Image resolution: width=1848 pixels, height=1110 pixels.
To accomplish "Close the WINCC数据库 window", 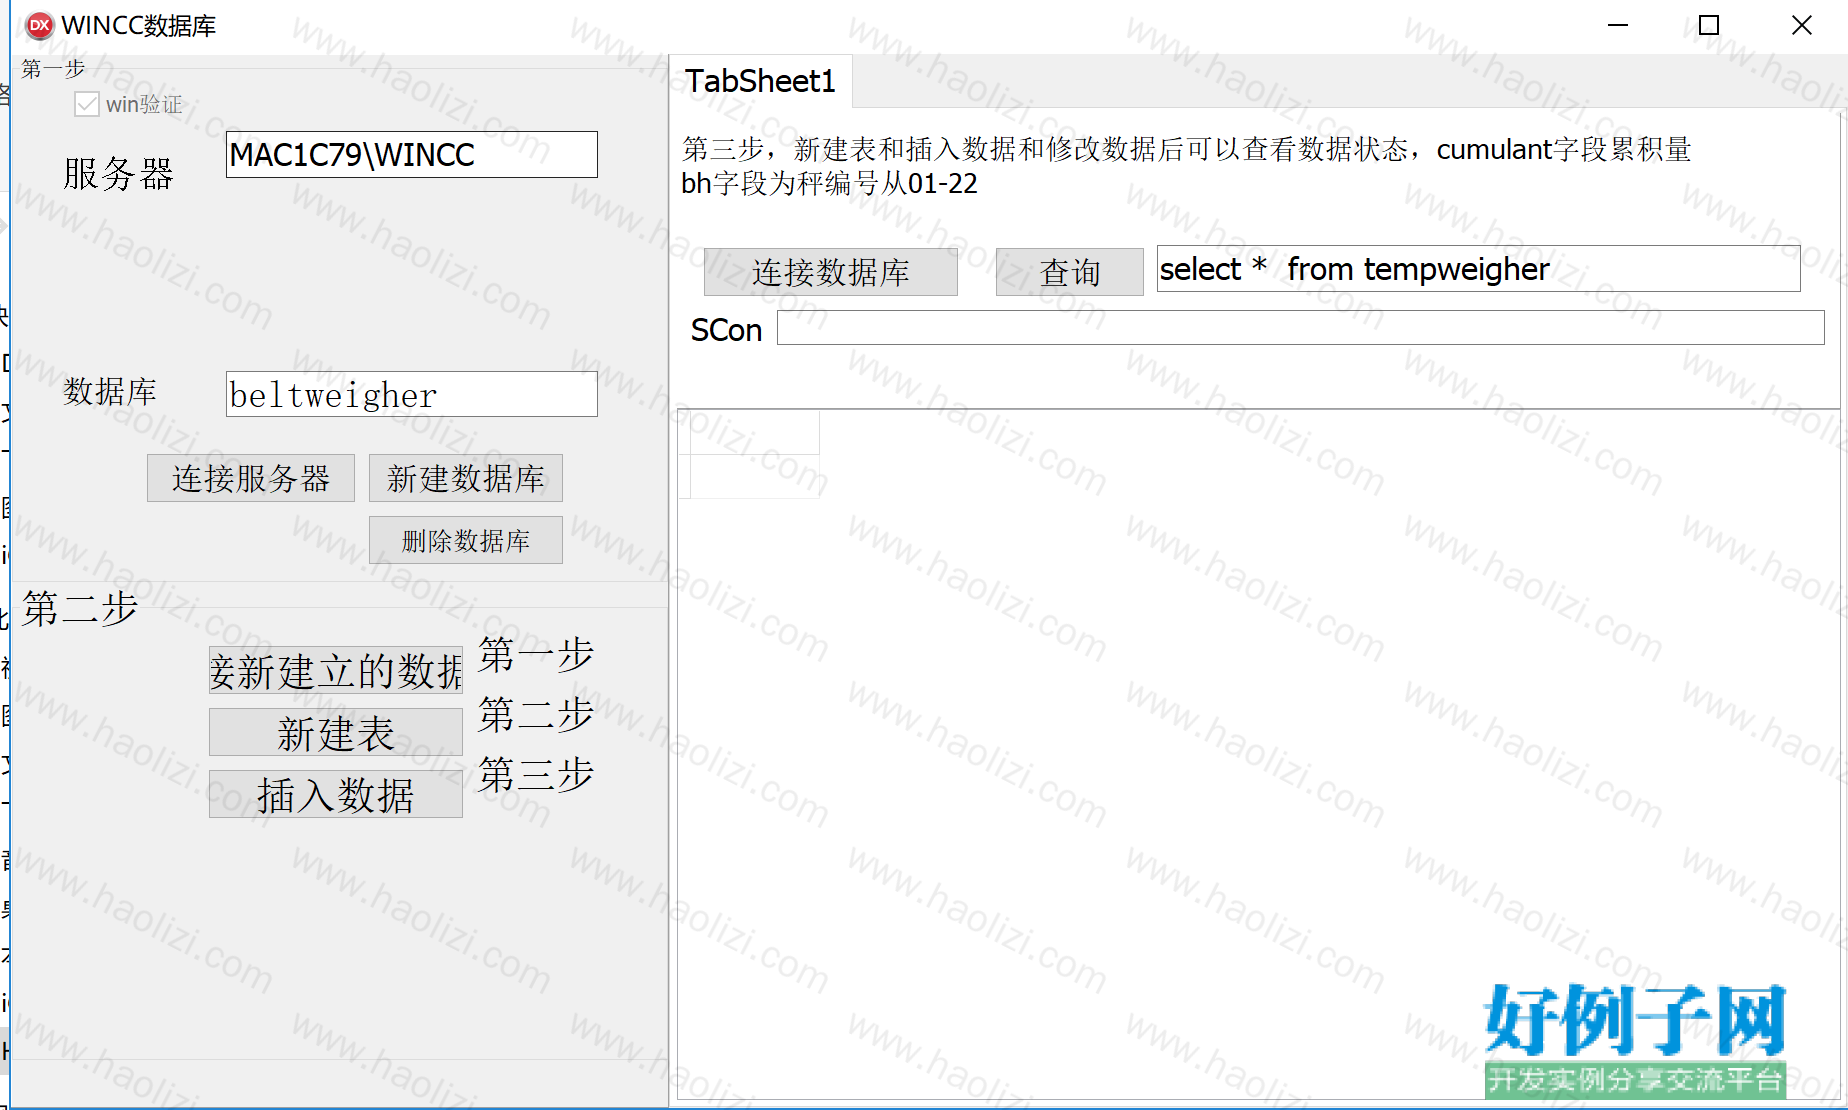I will pos(1801,26).
